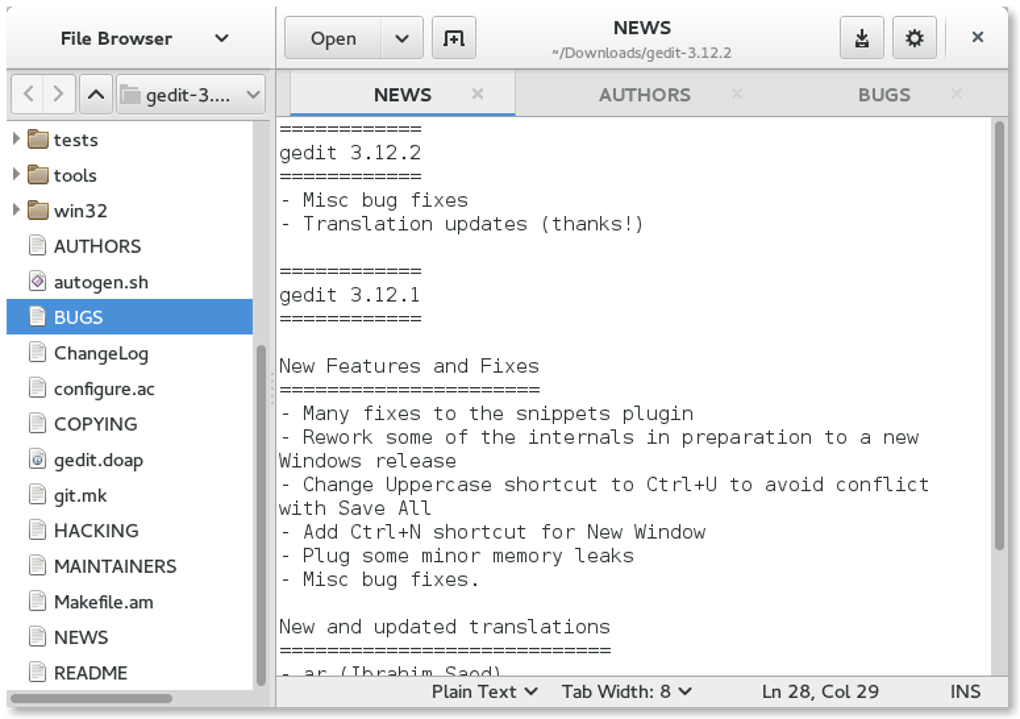Expand the win32 folder tree

click(x=16, y=210)
